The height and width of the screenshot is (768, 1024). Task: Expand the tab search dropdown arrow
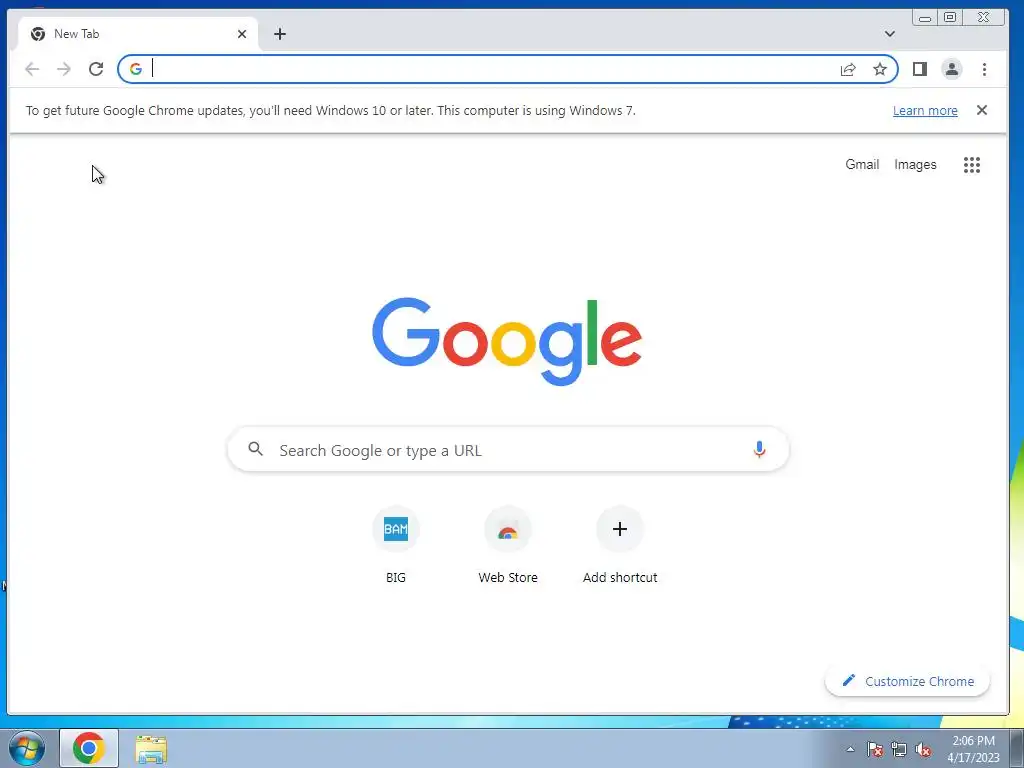[x=889, y=34]
